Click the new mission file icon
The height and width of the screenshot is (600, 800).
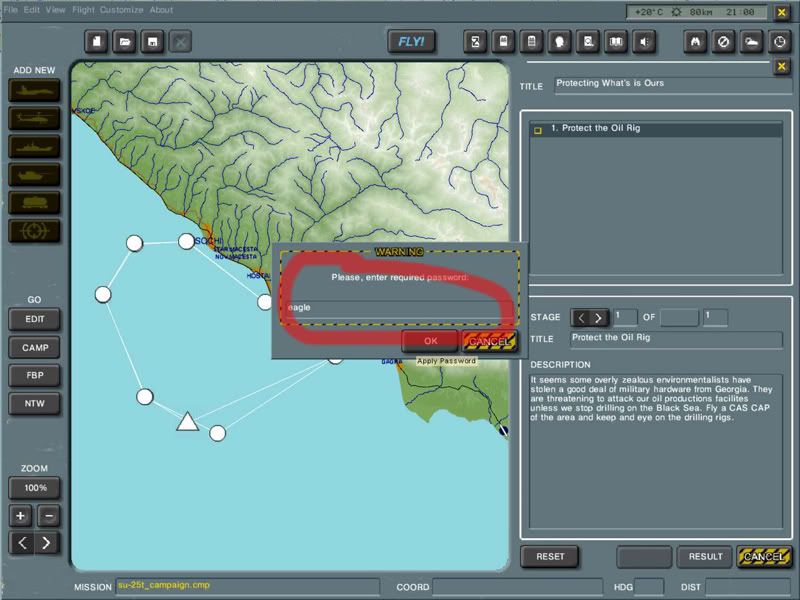[97, 41]
